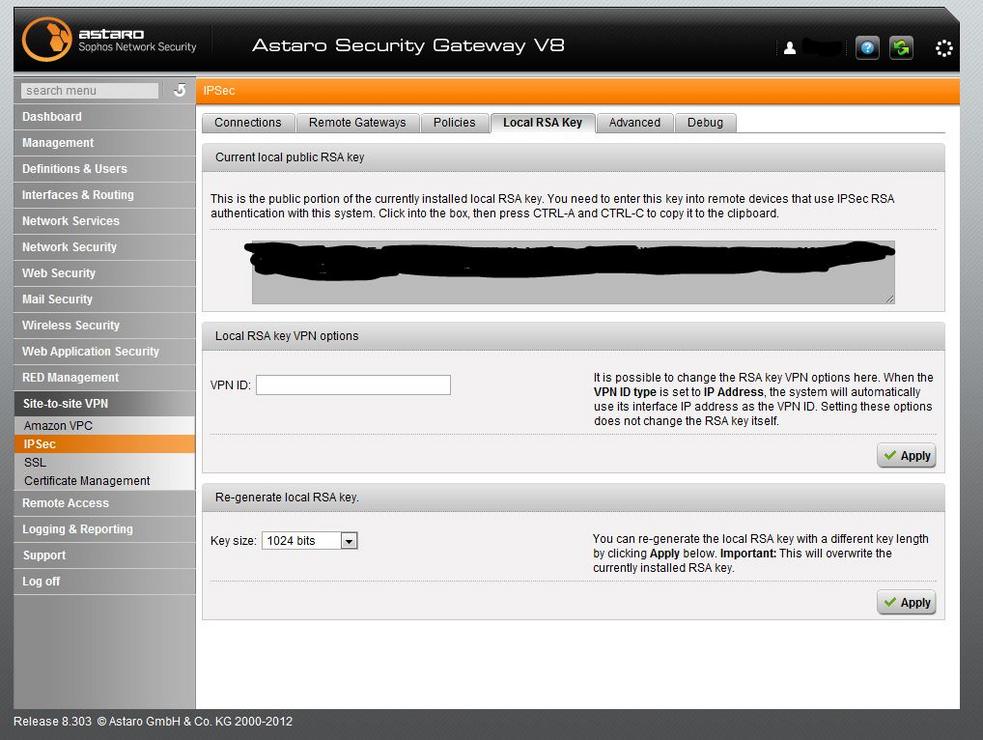
Task: Expand Wireless Security menu
Action: point(104,325)
